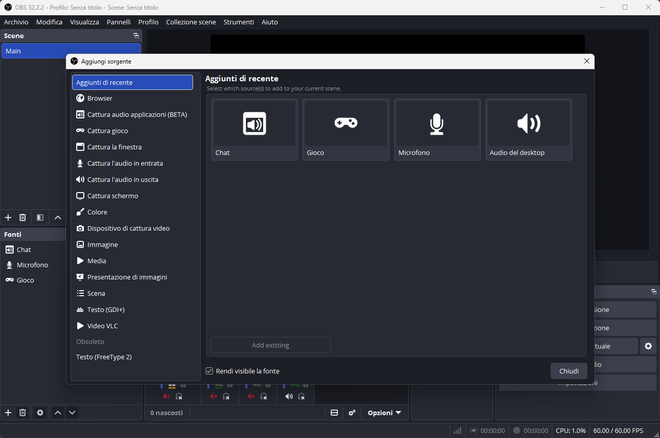The height and width of the screenshot is (438, 660).
Task: Open settings gear in the controls dock
Action: pyautogui.click(x=648, y=346)
